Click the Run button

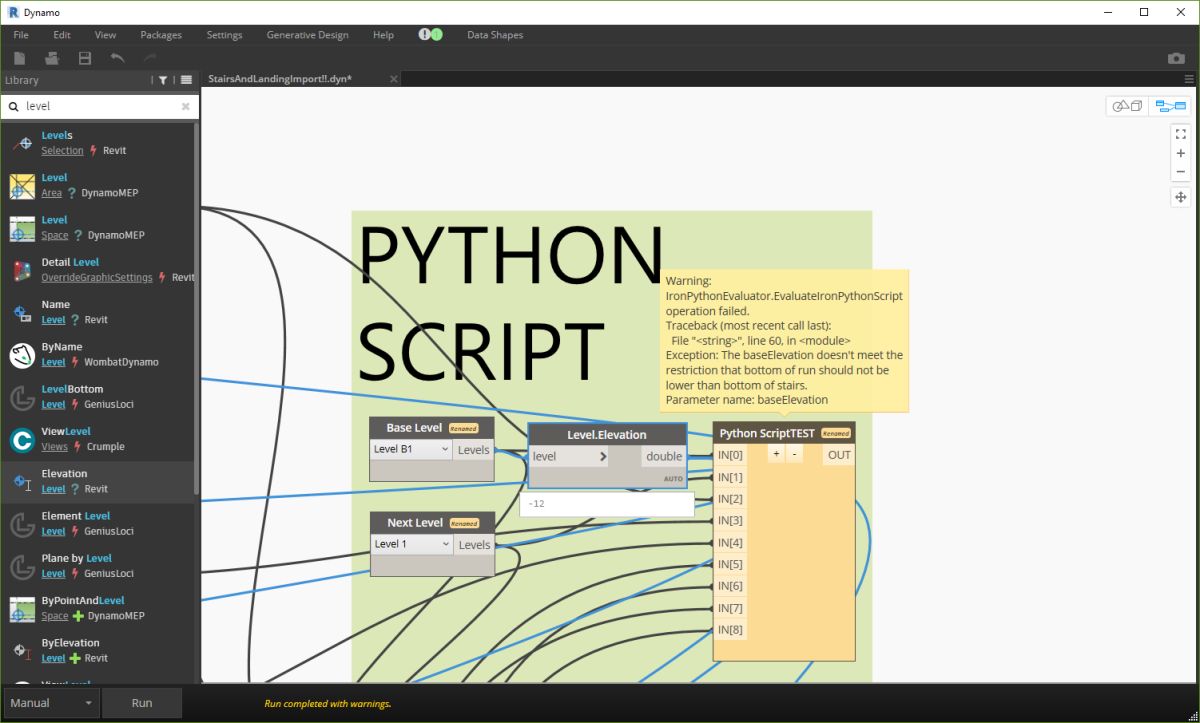coord(142,703)
